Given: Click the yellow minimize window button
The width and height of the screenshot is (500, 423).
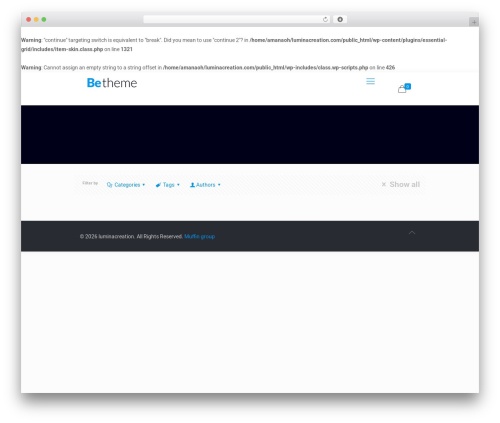Looking at the screenshot, I should click(x=36, y=19).
